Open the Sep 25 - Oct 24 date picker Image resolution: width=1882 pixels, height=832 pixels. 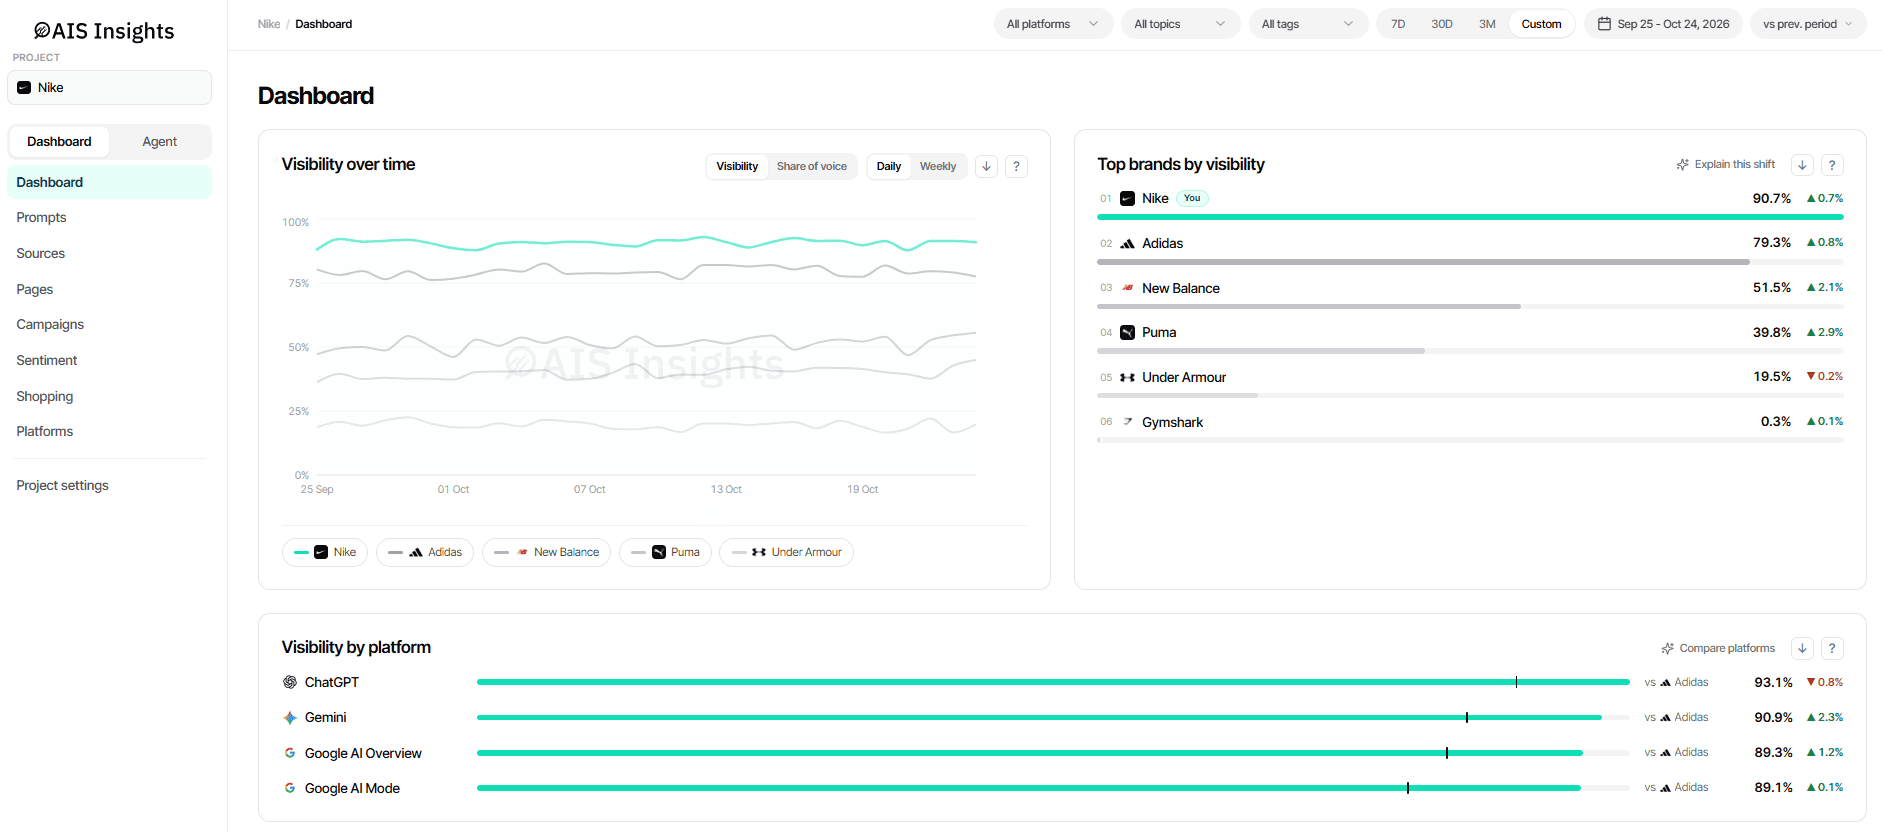(1663, 24)
